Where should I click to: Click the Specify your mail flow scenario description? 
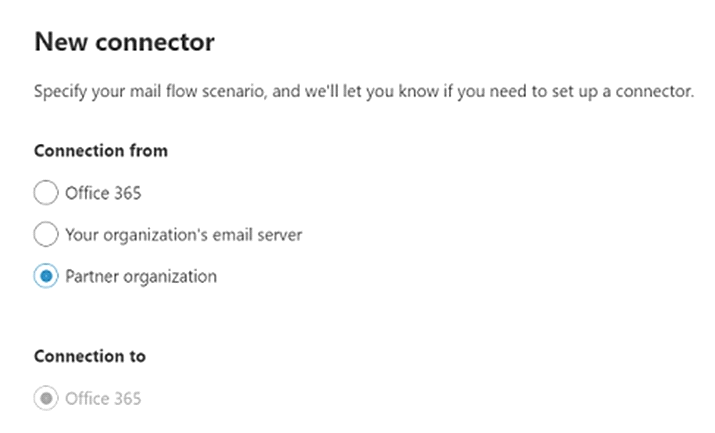point(364,92)
